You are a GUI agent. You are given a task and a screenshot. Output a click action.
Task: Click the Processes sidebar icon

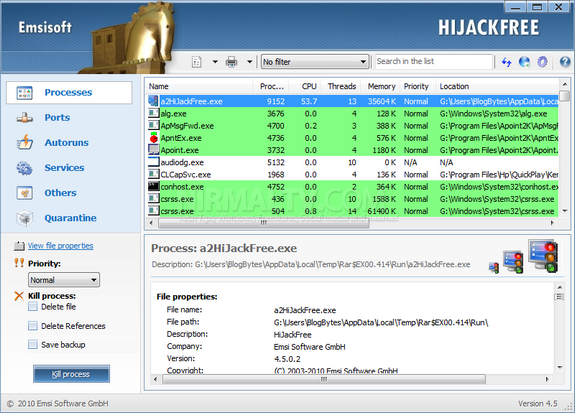coord(25,93)
